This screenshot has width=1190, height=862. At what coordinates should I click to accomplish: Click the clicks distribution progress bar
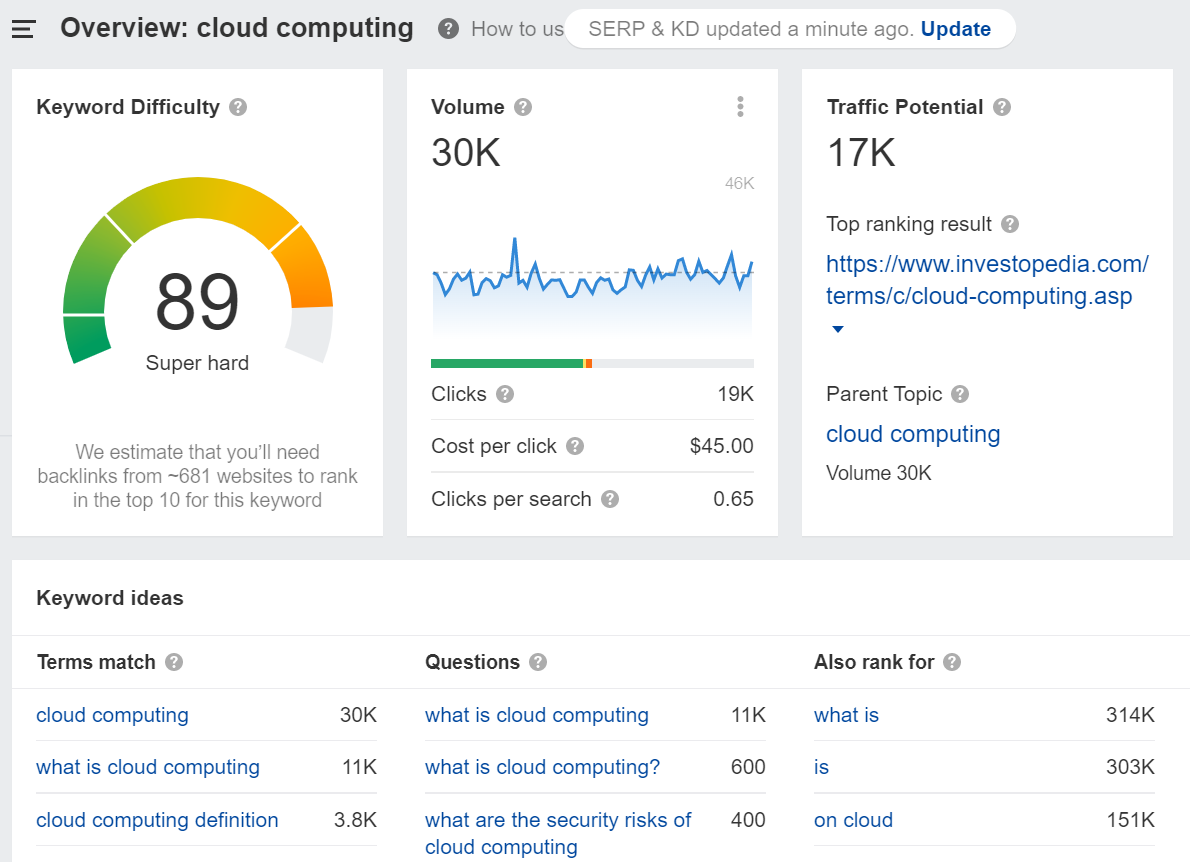(592, 364)
